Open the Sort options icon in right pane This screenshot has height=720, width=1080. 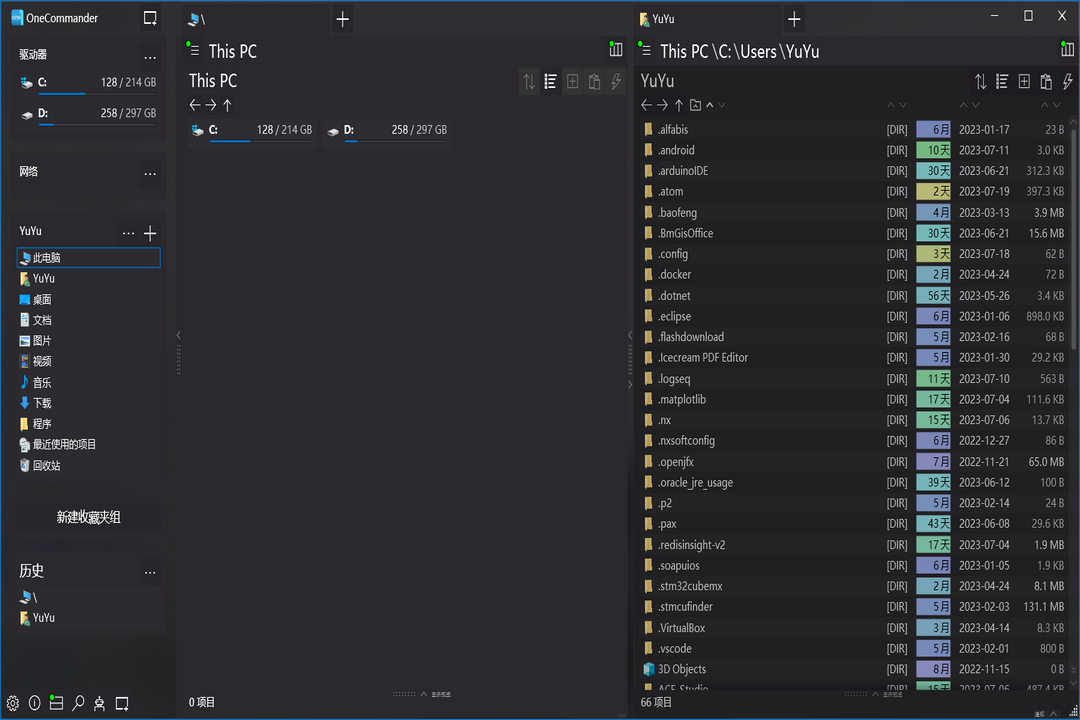pos(980,81)
